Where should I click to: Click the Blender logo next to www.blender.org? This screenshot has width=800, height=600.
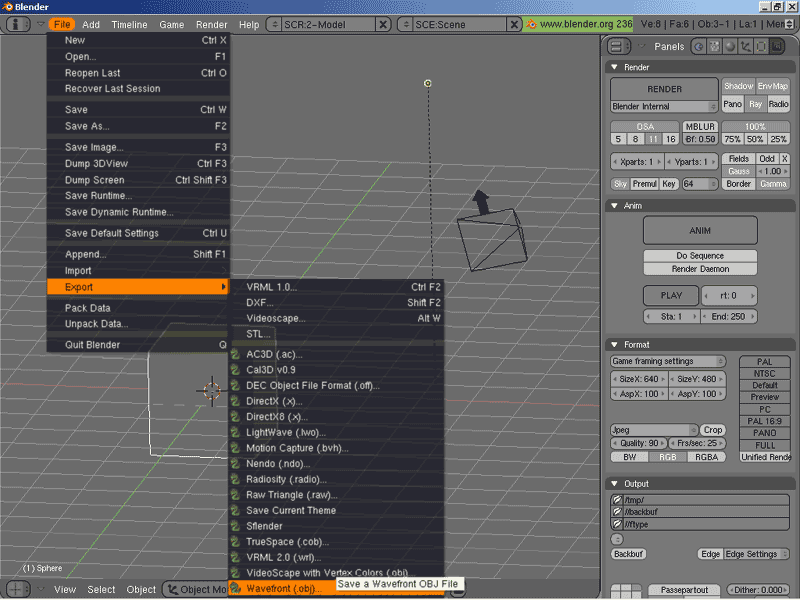[531, 24]
